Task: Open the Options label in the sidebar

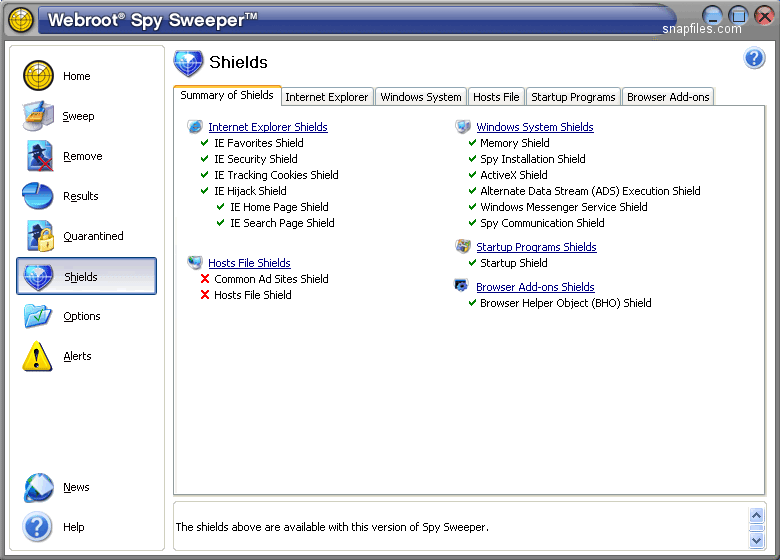Action: click(x=82, y=316)
